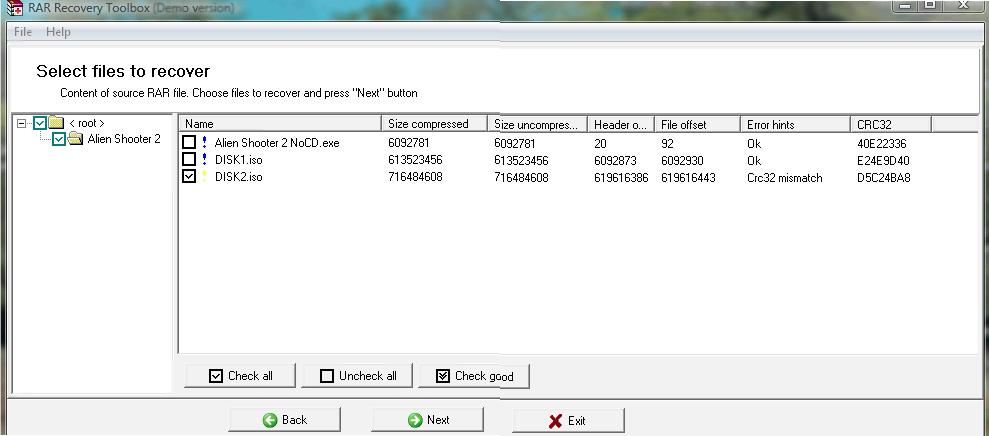Image resolution: width=989 pixels, height=436 pixels.
Task: Click the Exit button with red X
Action: click(567, 420)
